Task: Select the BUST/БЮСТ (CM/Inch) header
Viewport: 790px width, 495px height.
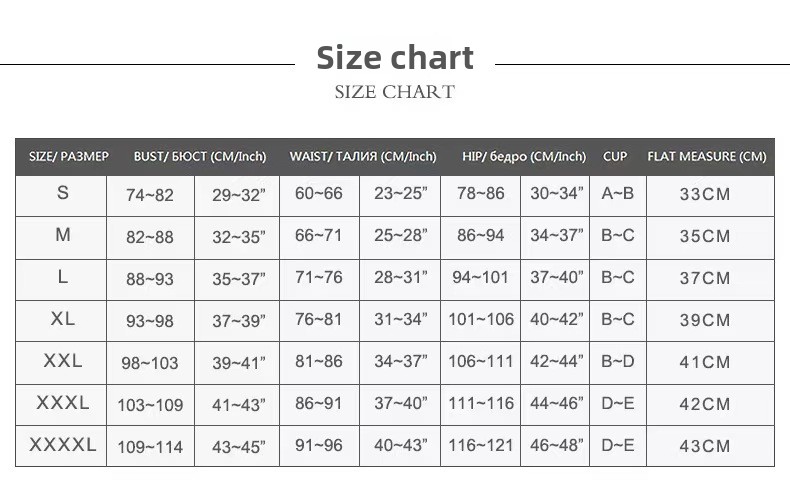Action: click(200, 157)
